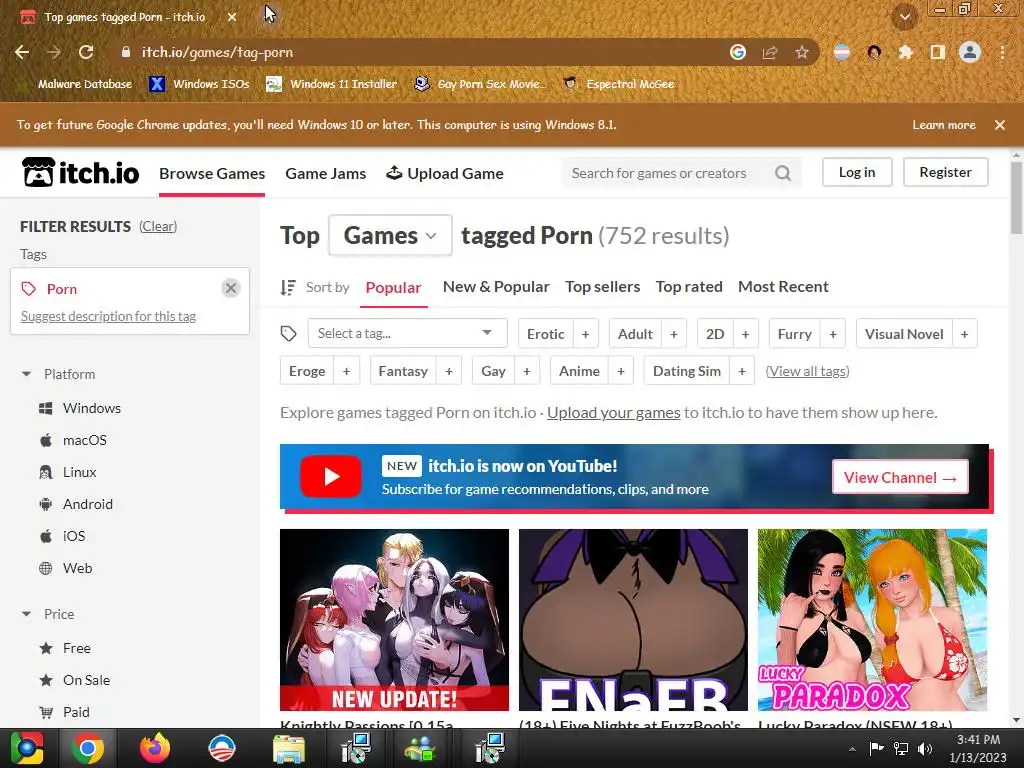Click Learn more in update notice
Image resolution: width=1024 pixels, height=768 pixels.
[944, 125]
